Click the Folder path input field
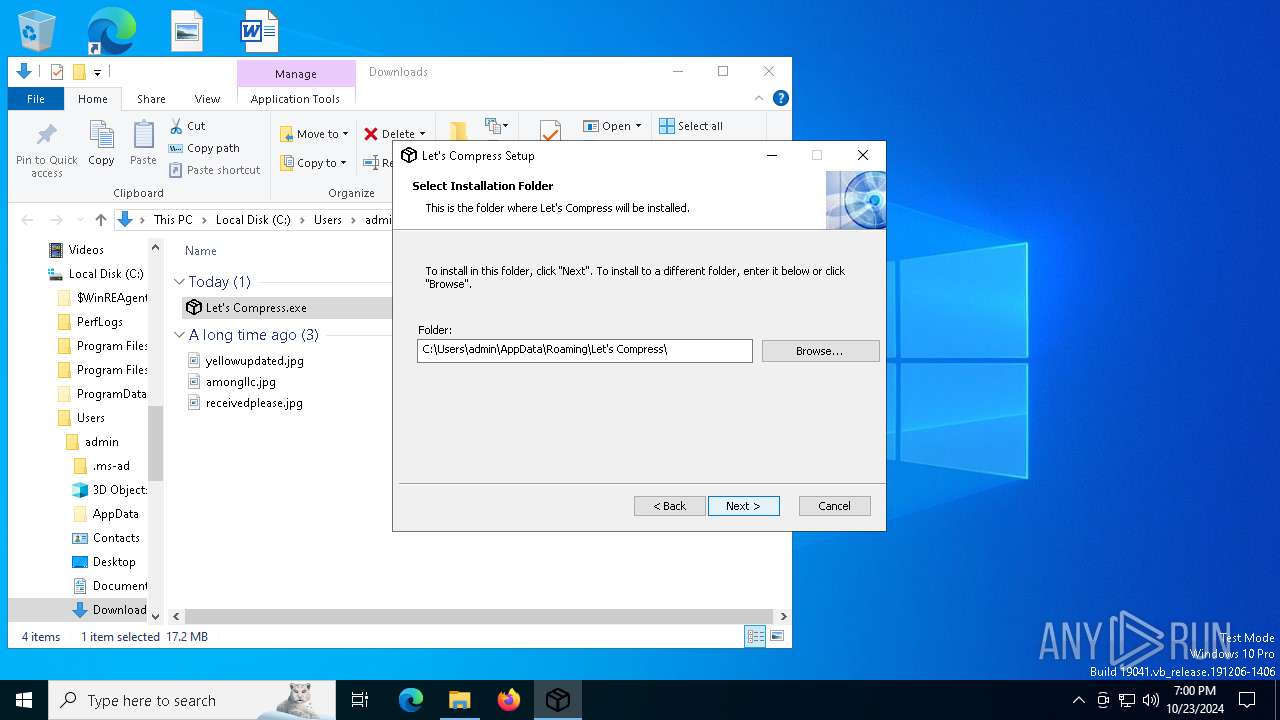The height and width of the screenshot is (720, 1280). [585, 350]
